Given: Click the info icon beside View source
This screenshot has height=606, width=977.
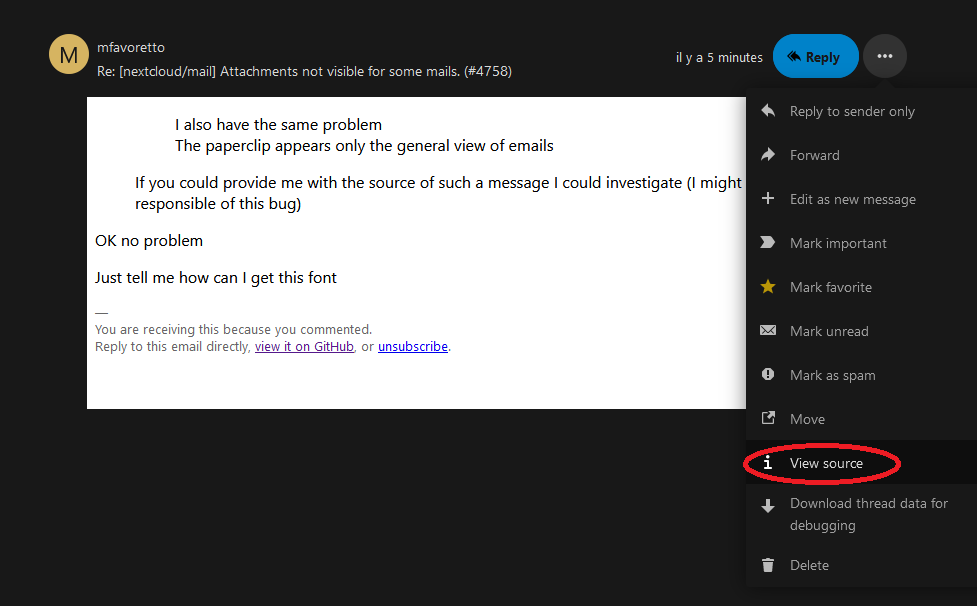Looking at the screenshot, I should coord(768,463).
